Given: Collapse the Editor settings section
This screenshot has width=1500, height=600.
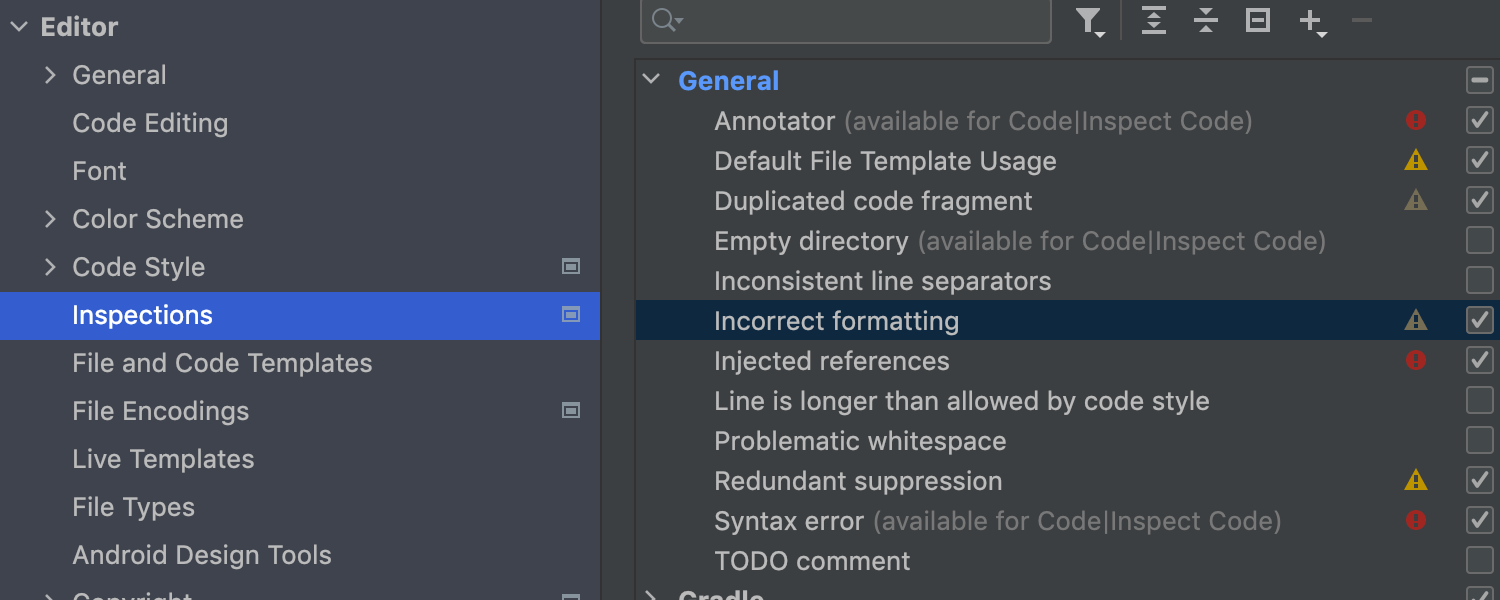Looking at the screenshot, I should (x=19, y=27).
